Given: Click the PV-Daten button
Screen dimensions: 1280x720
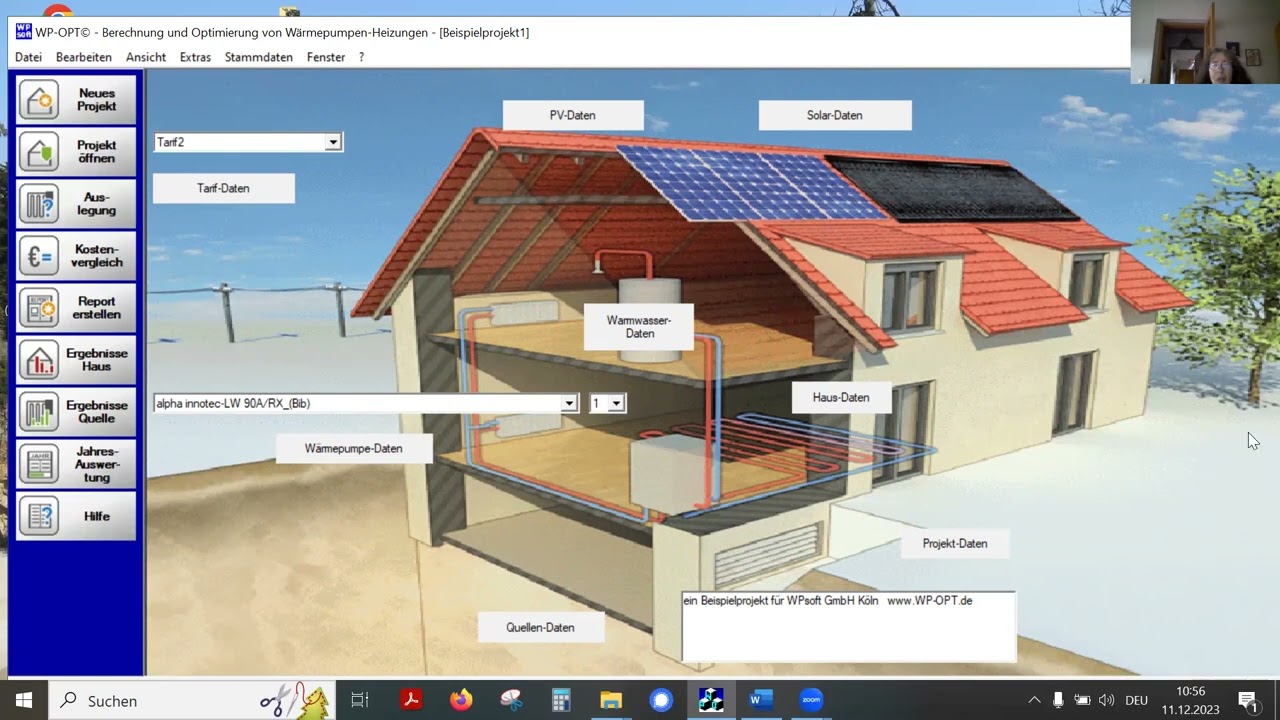Looking at the screenshot, I should [x=573, y=115].
